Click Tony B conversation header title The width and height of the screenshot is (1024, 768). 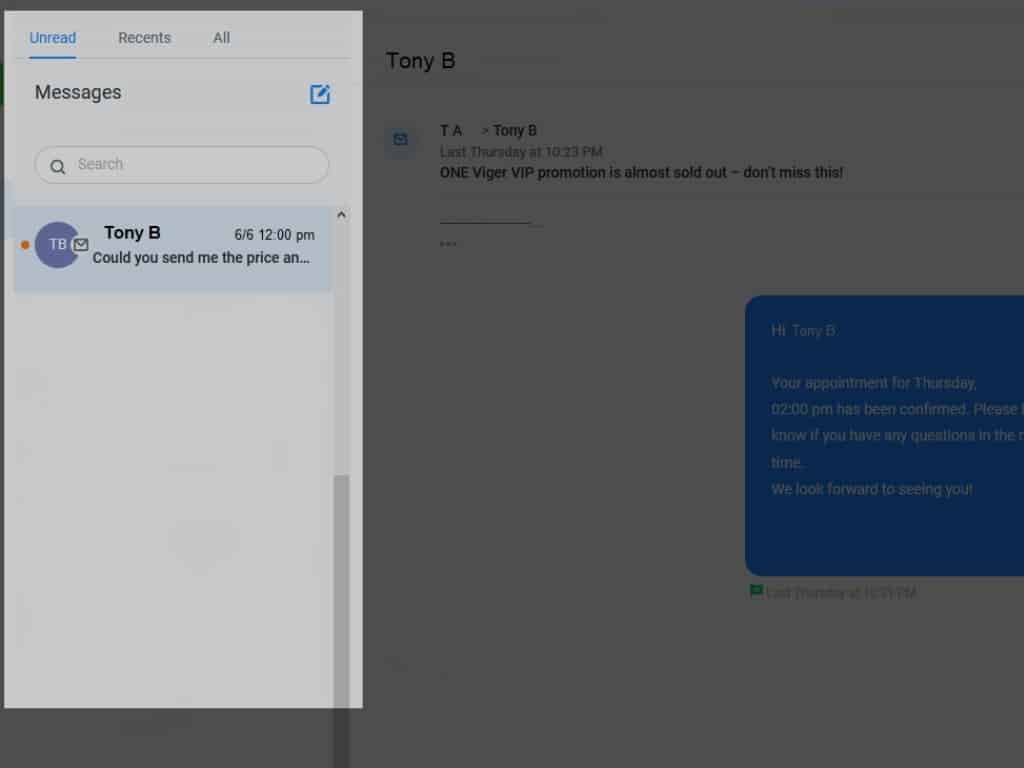pos(420,61)
